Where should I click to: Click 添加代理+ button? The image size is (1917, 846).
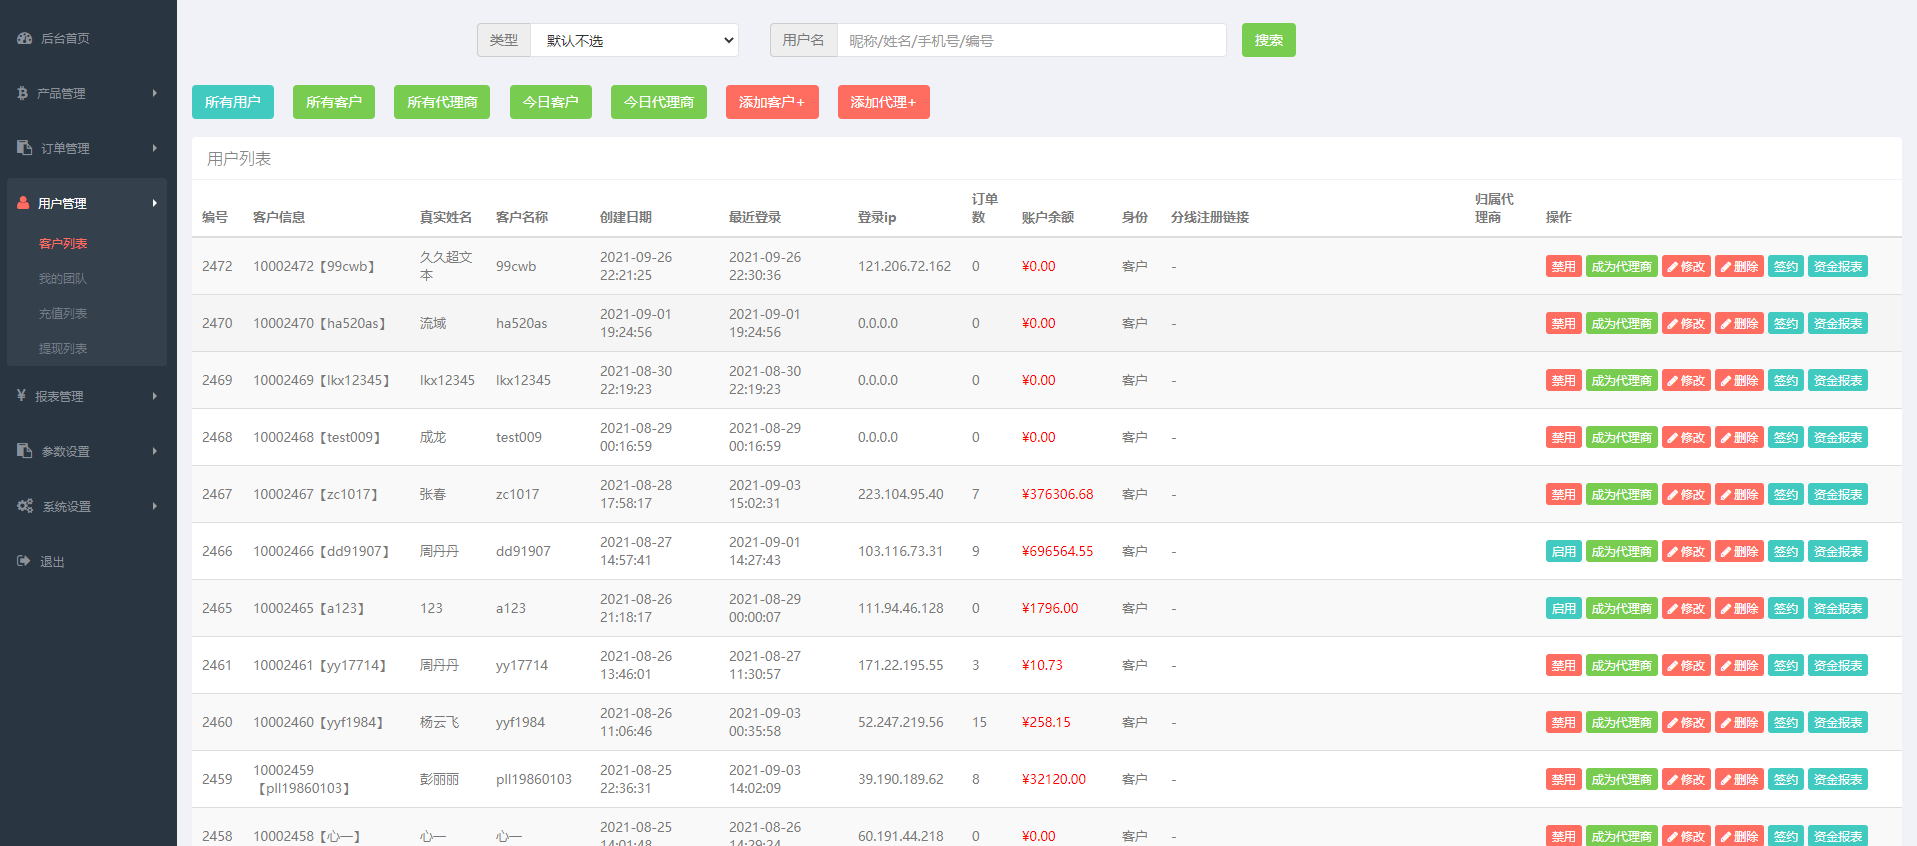click(x=884, y=102)
